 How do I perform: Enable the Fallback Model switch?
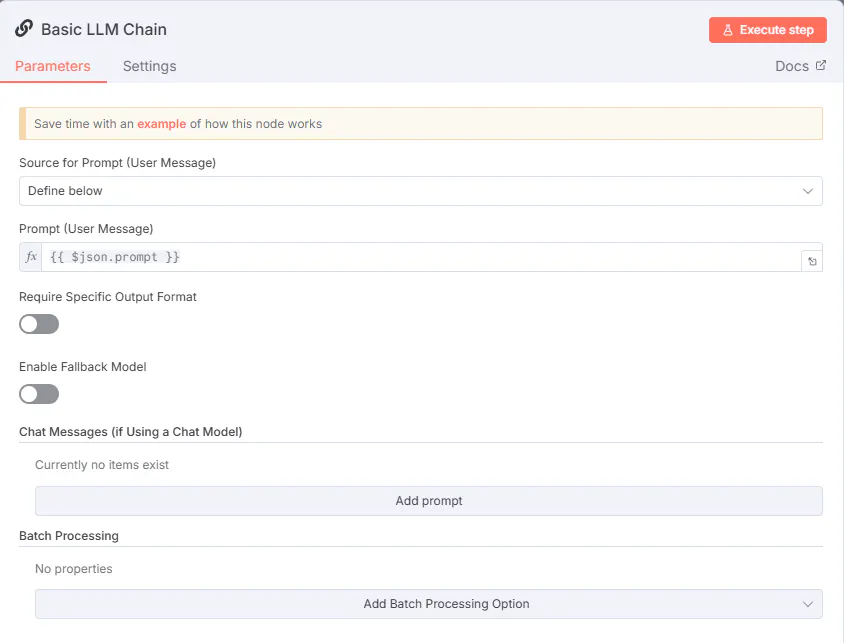[39, 394]
